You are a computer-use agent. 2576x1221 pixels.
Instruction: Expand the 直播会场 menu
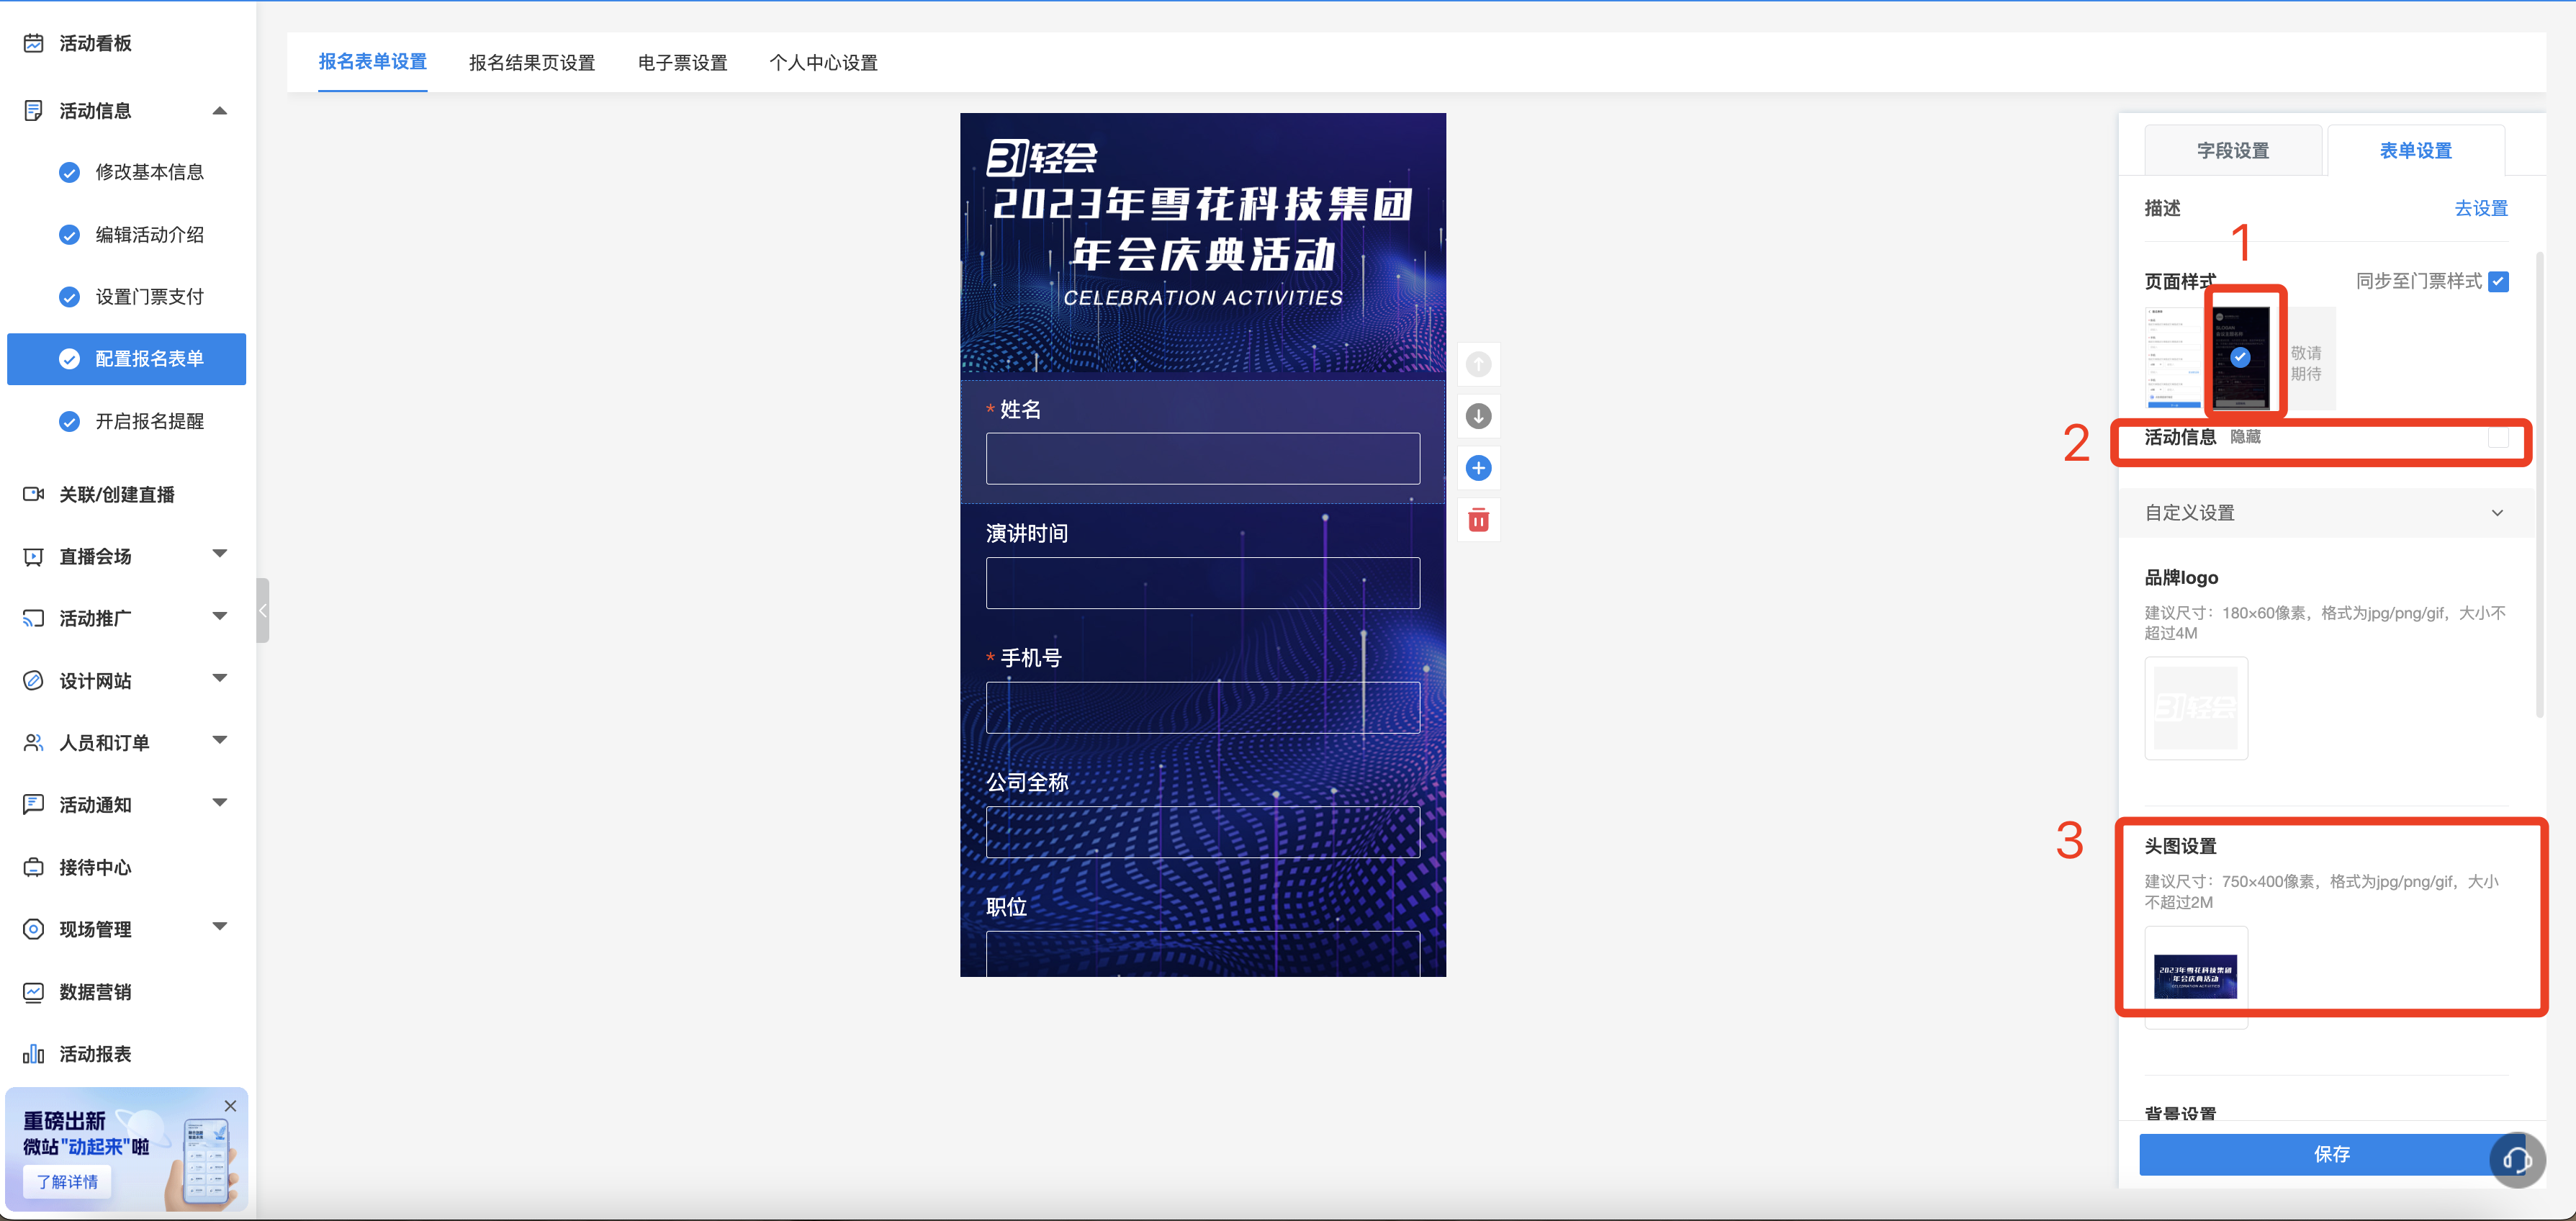point(220,554)
